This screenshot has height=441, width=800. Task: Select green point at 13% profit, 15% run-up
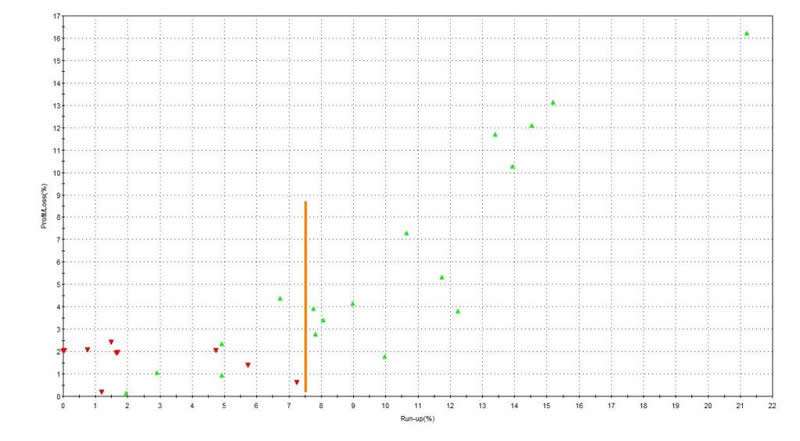click(x=553, y=103)
